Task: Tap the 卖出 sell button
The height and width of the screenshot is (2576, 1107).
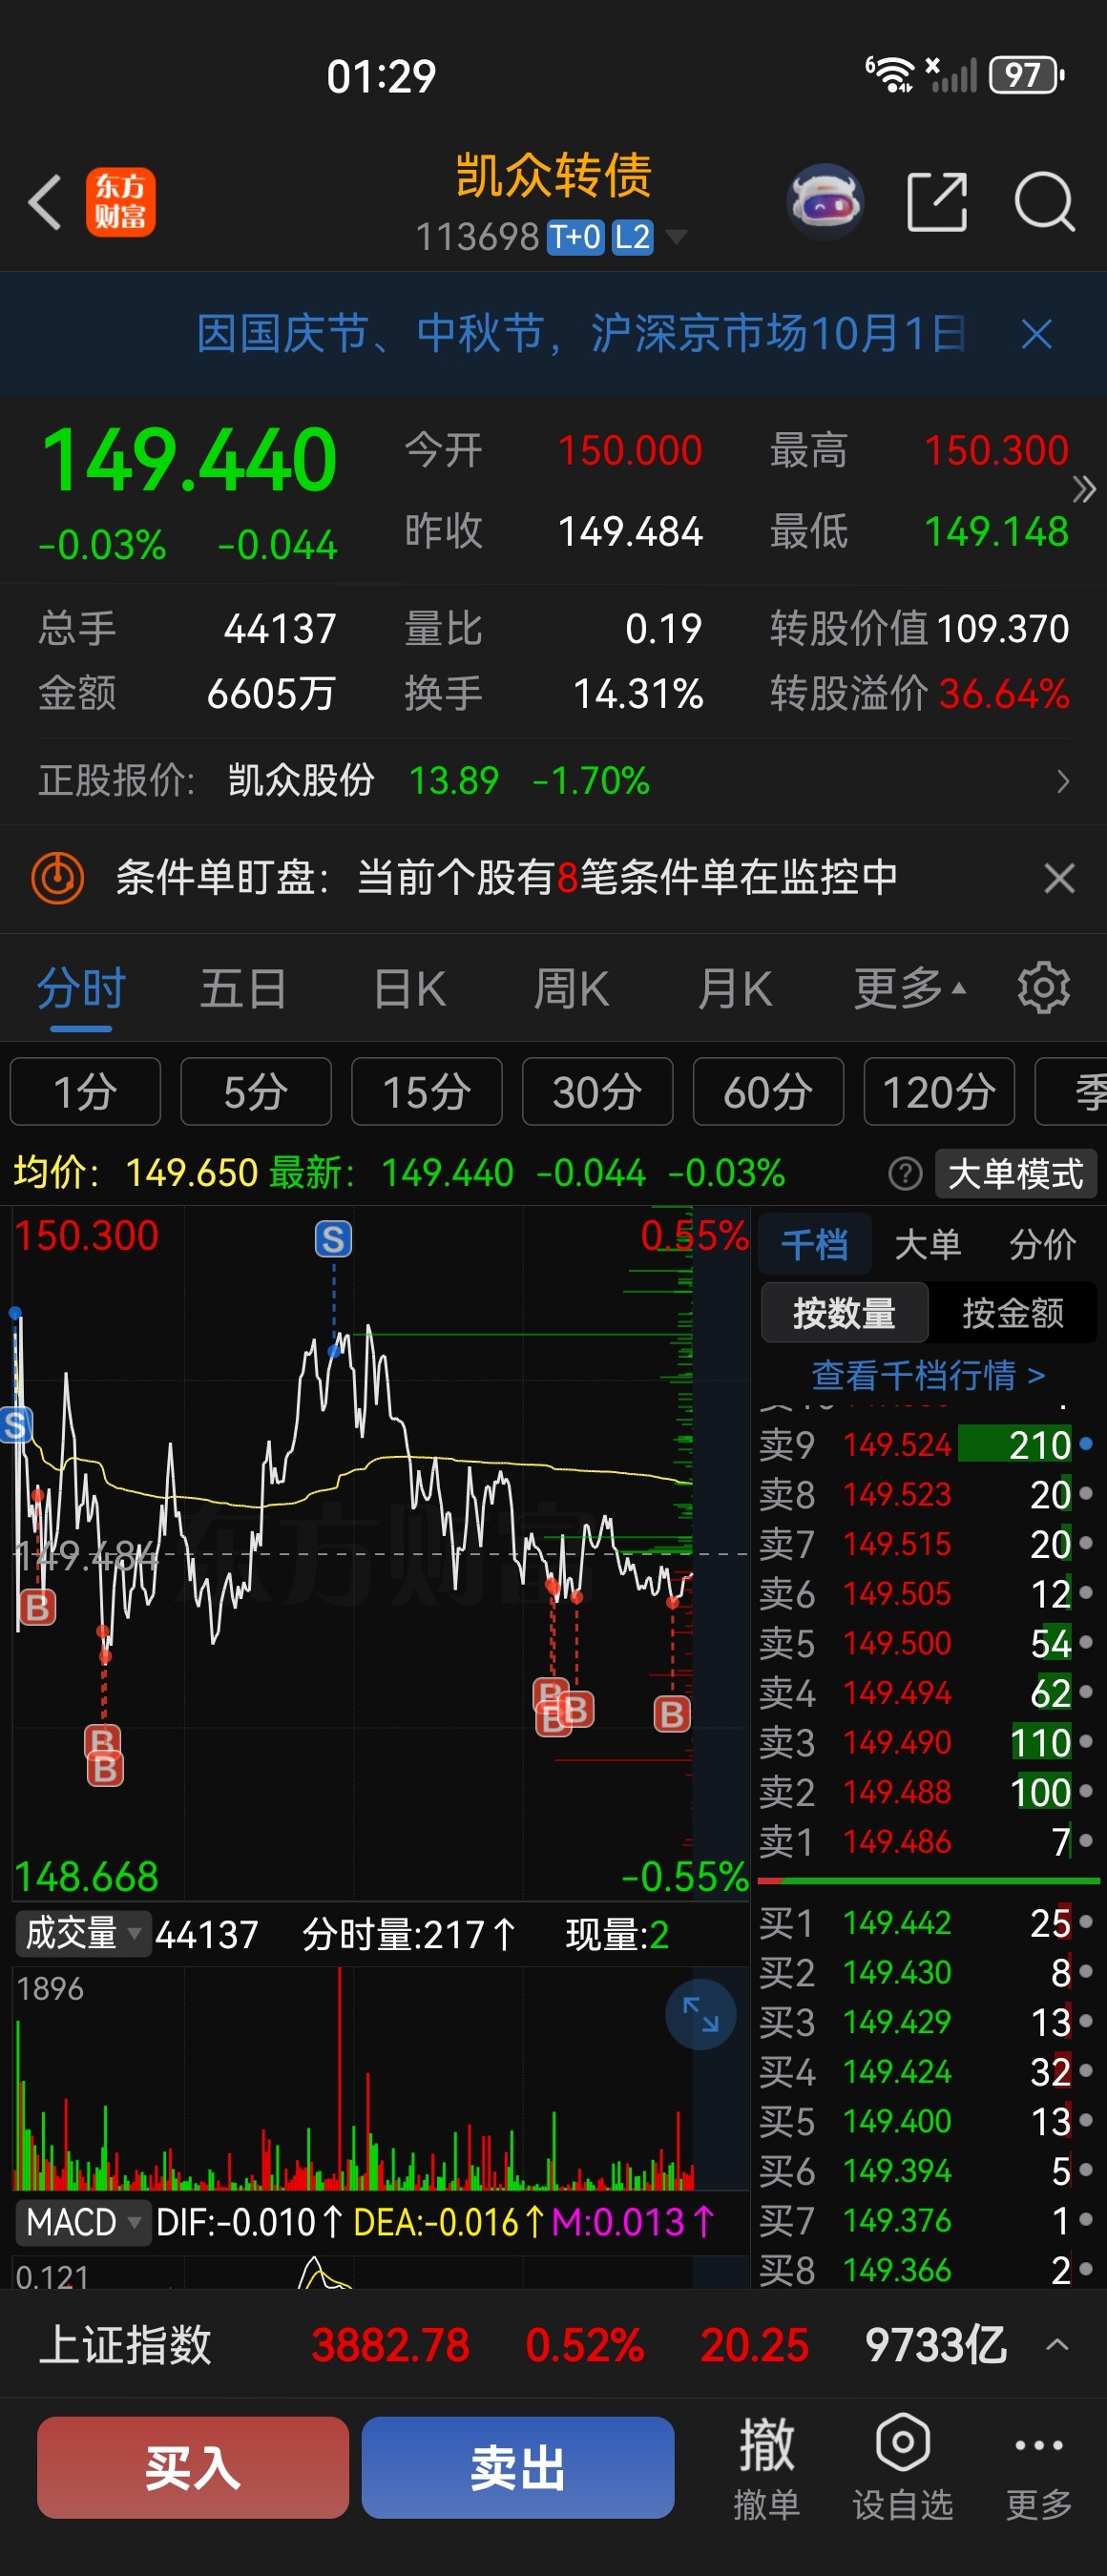Action: click(518, 2467)
